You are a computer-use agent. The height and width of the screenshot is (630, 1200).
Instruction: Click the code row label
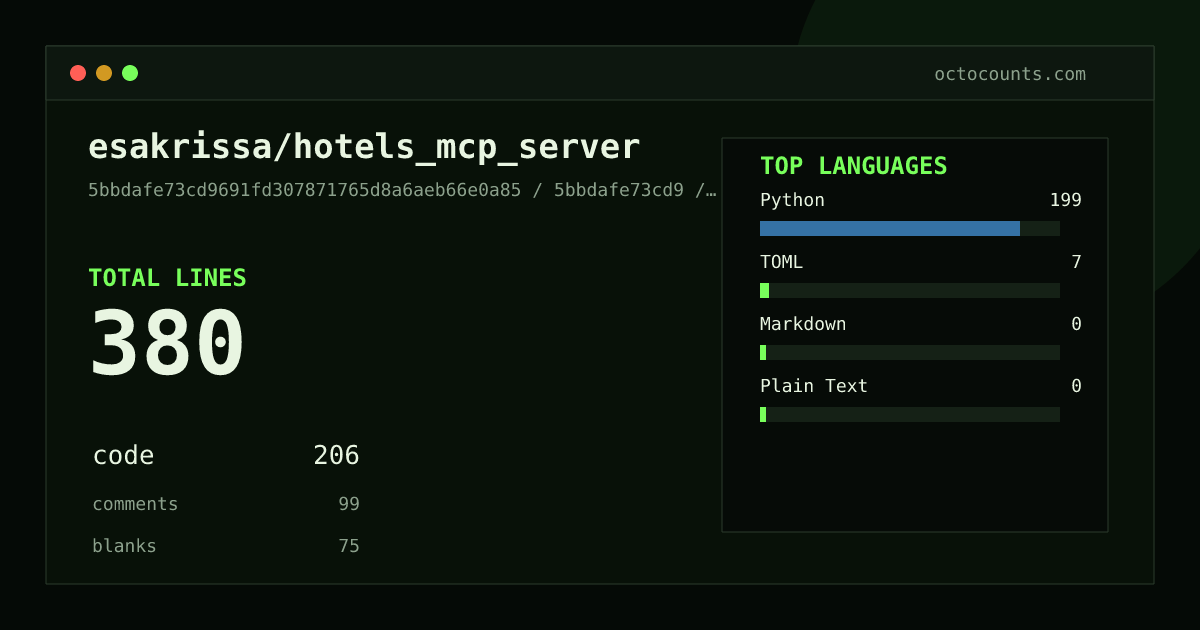pyautogui.click(x=124, y=456)
